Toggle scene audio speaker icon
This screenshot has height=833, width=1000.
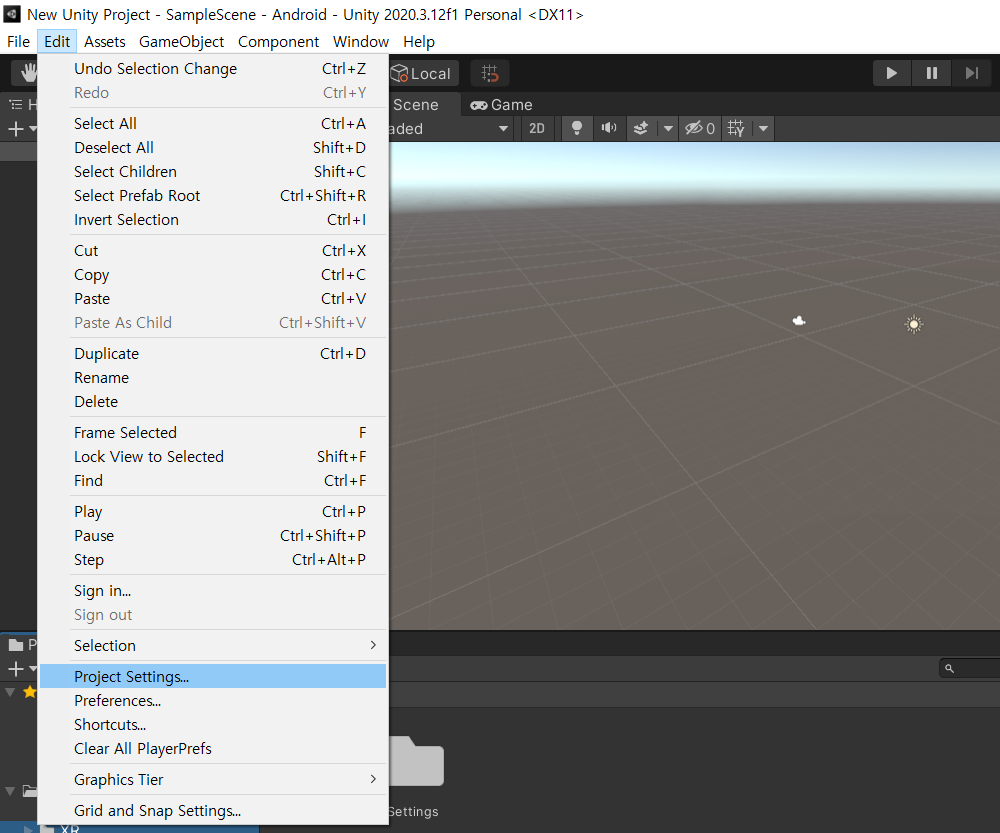[x=609, y=128]
